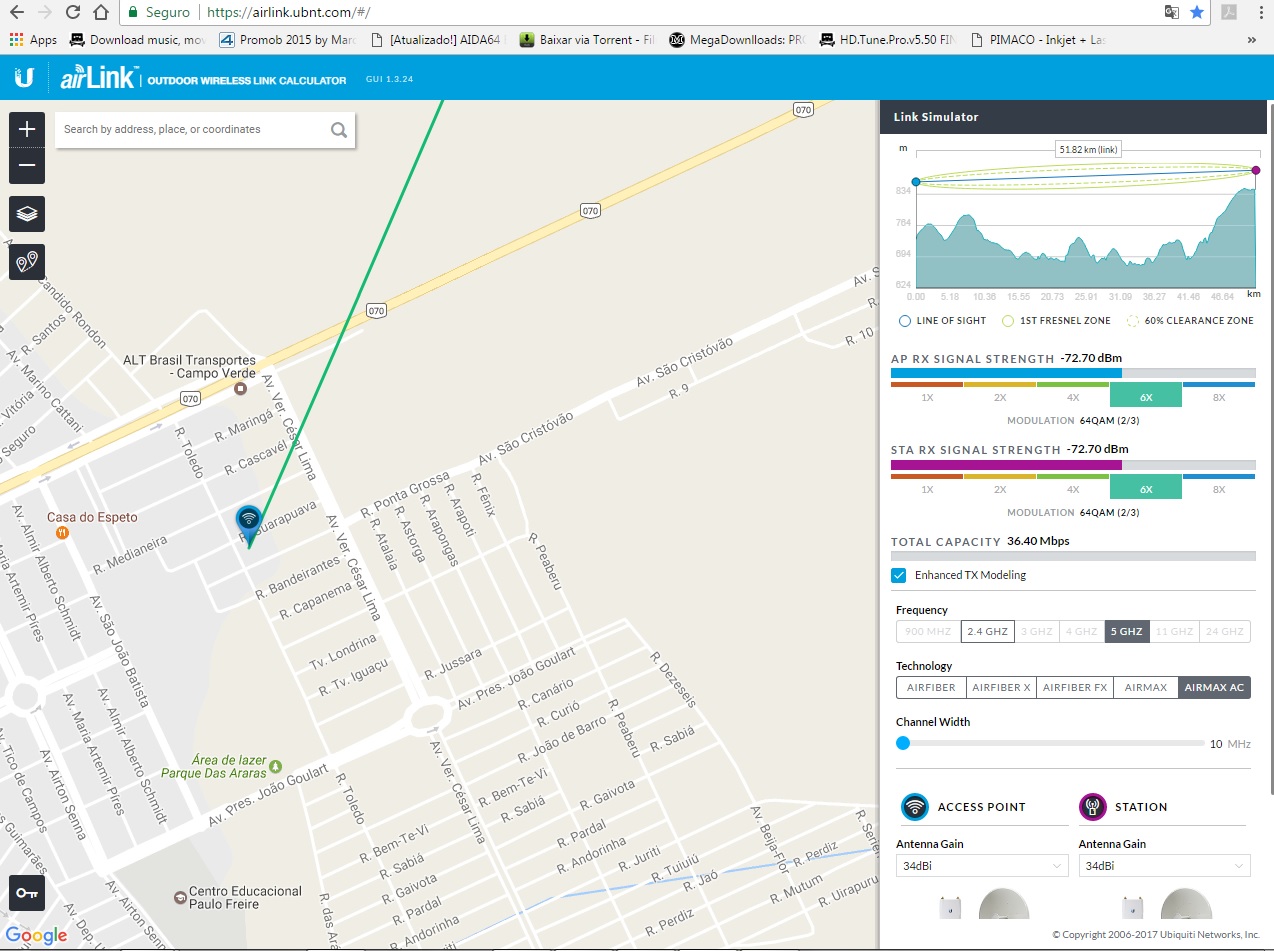Open the Apps bookmarks shortcut
Image resolution: width=1274 pixels, height=951 pixels.
tap(33, 40)
